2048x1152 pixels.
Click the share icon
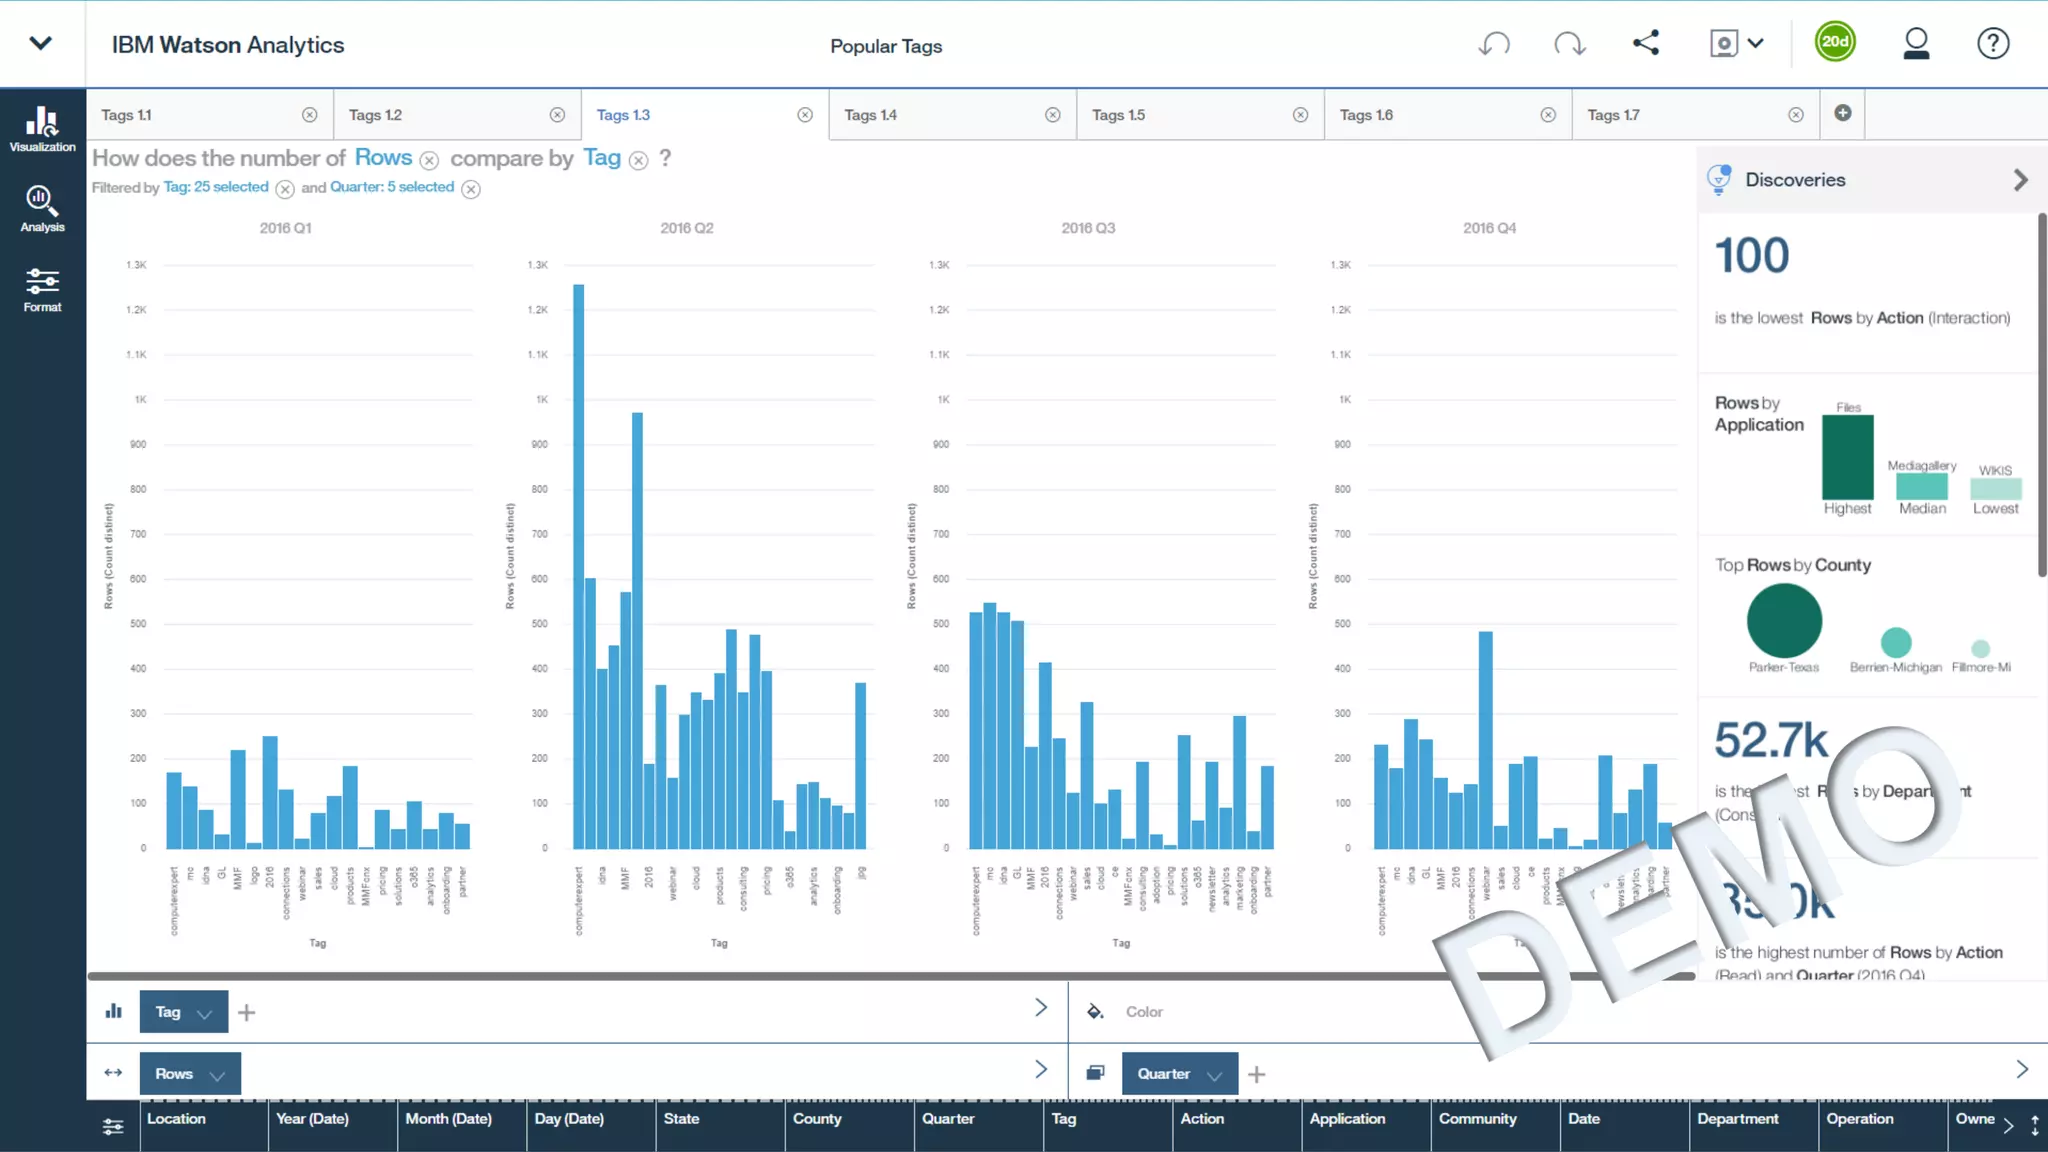click(1646, 43)
